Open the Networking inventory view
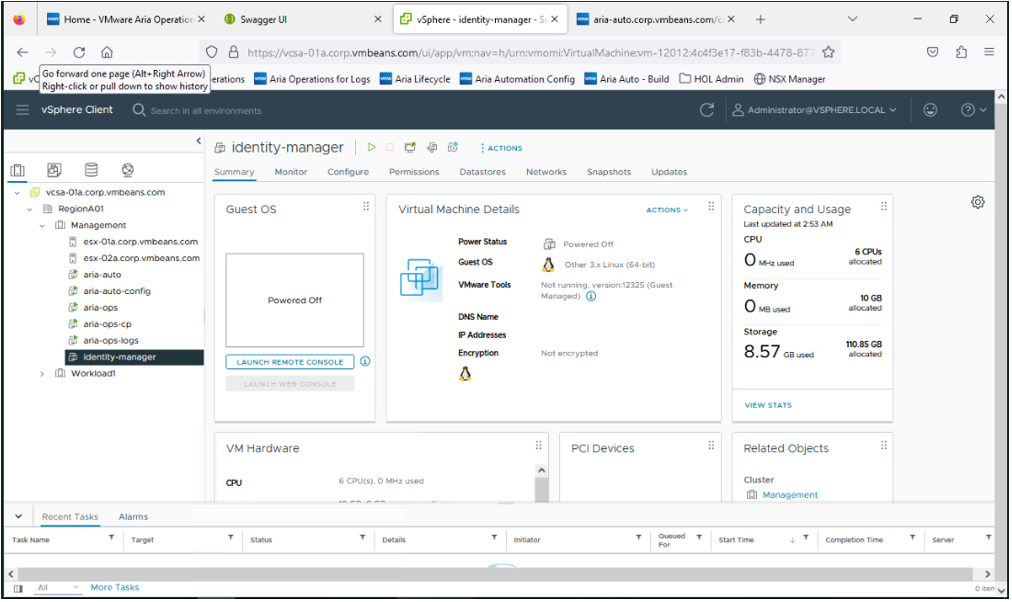This screenshot has height=602, width=1012. pos(127,170)
